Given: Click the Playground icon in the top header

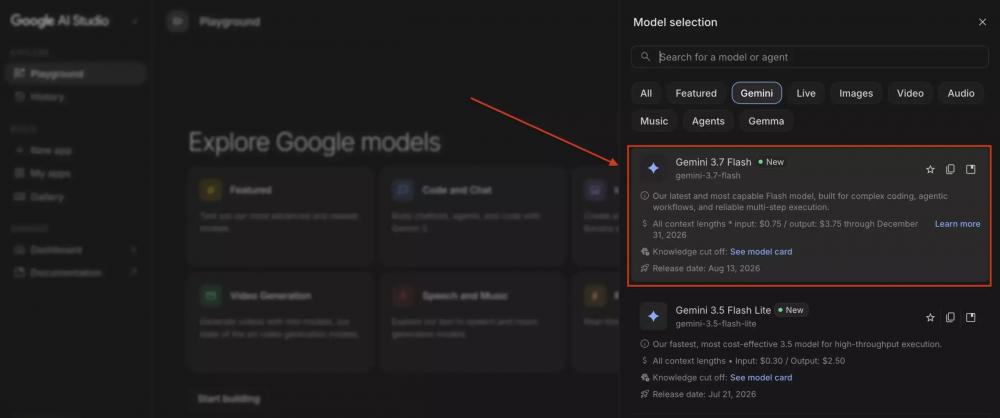Looking at the screenshot, I should 177,22.
